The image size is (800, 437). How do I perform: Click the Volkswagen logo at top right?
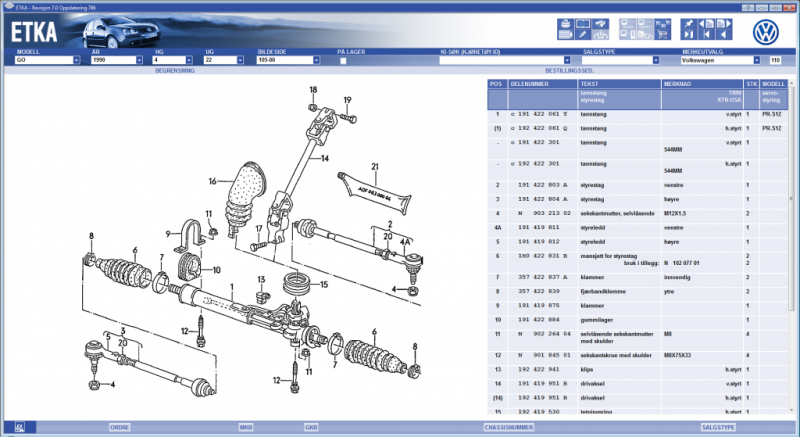766,32
